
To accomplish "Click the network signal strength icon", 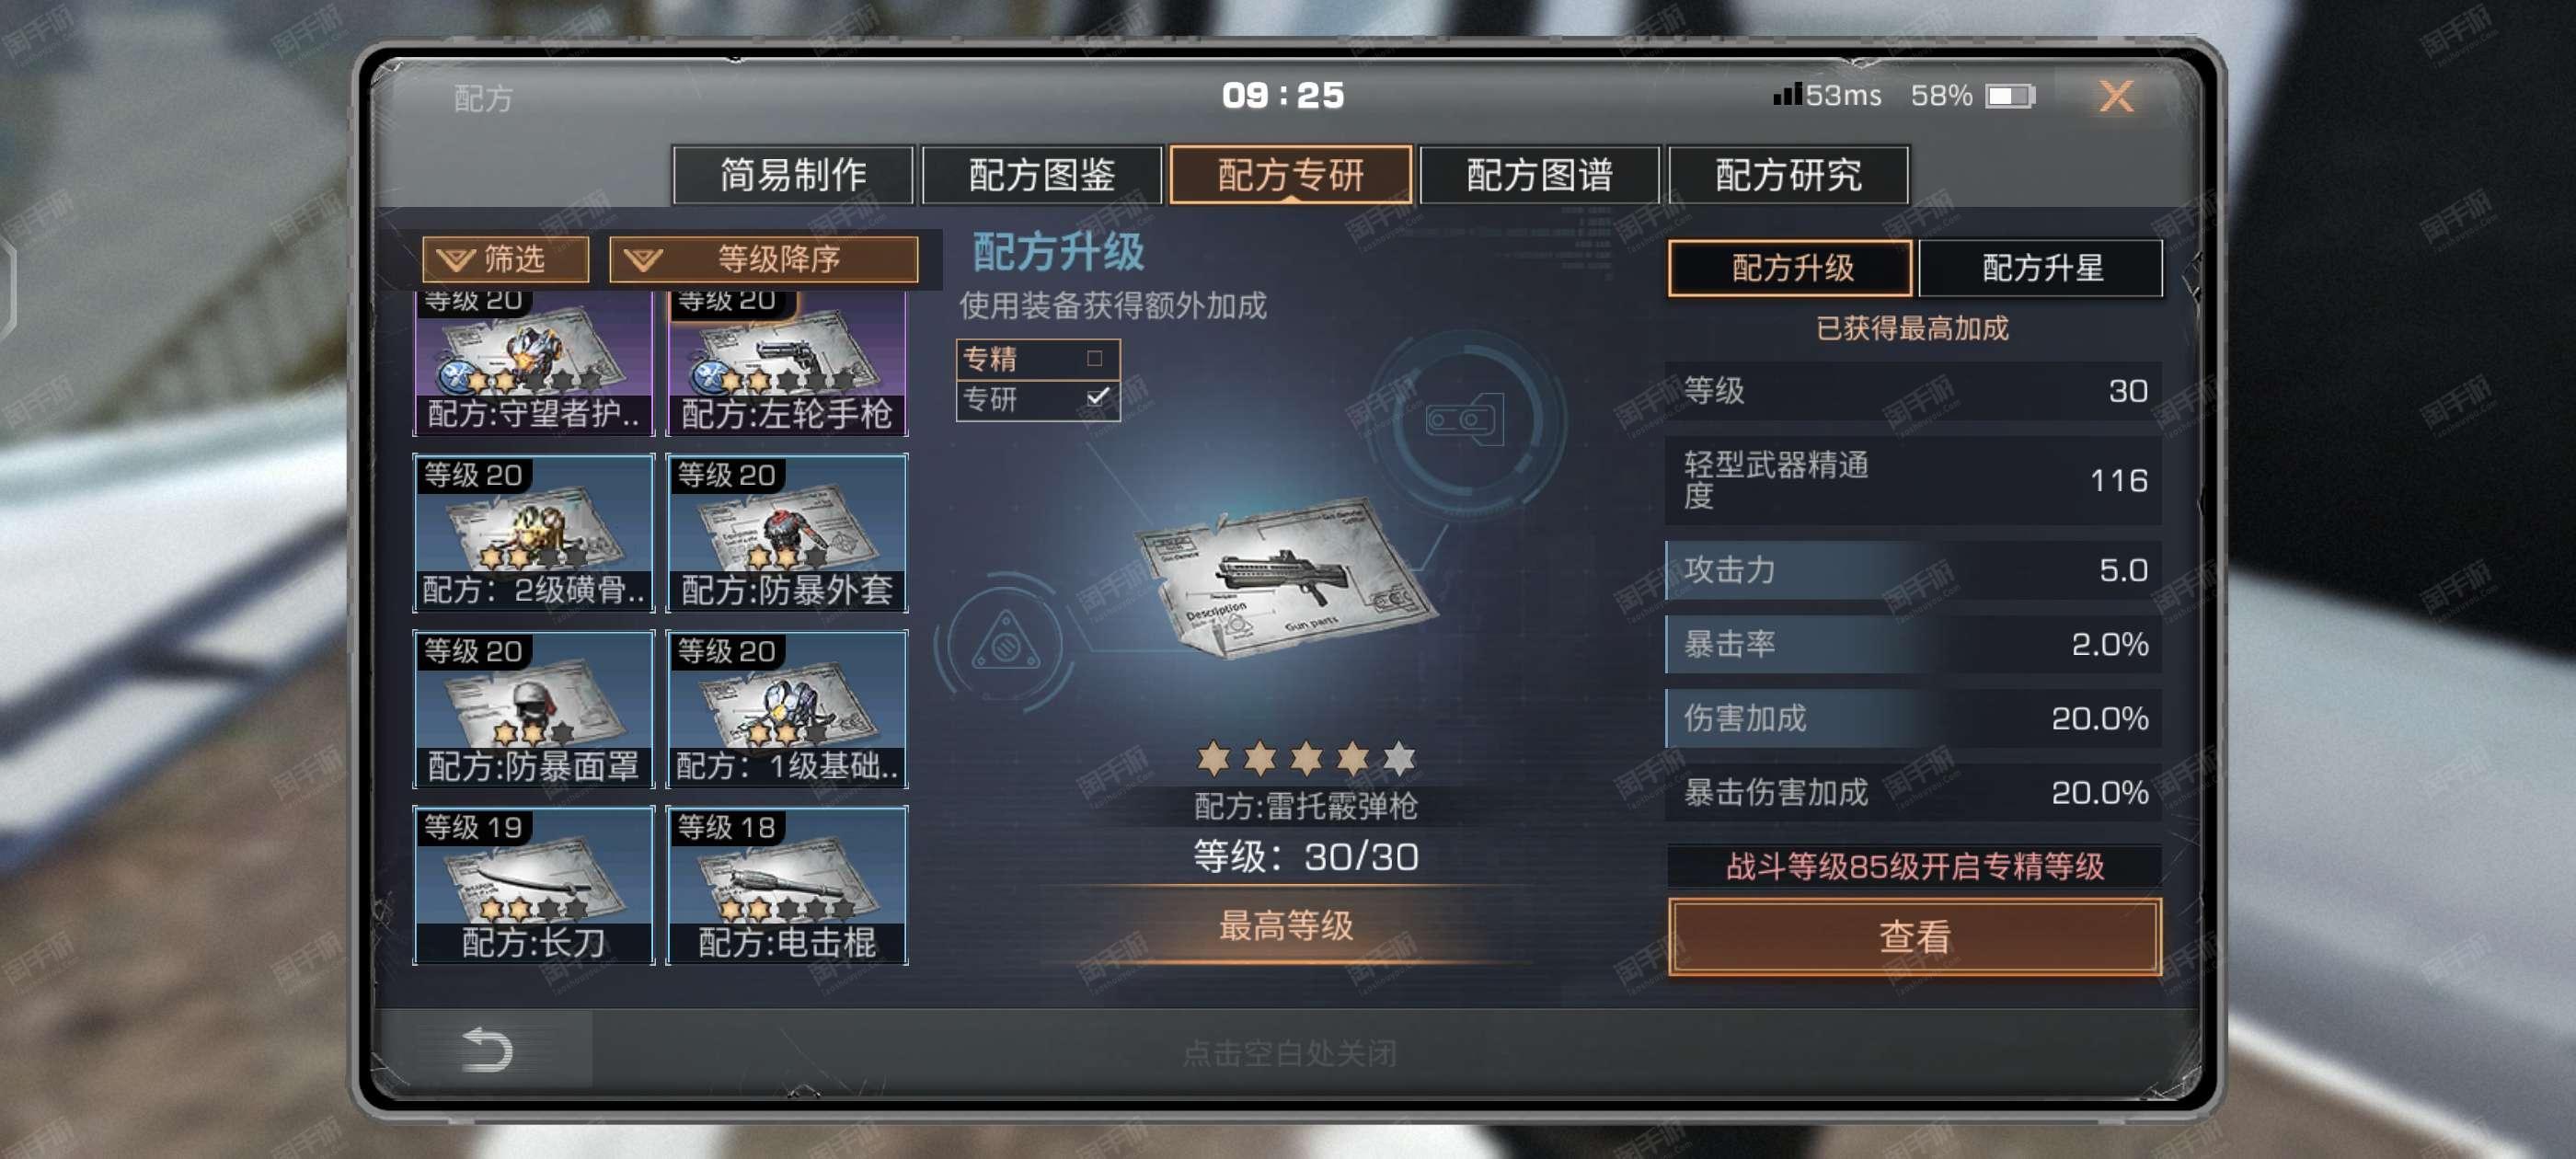I will point(1786,94).
